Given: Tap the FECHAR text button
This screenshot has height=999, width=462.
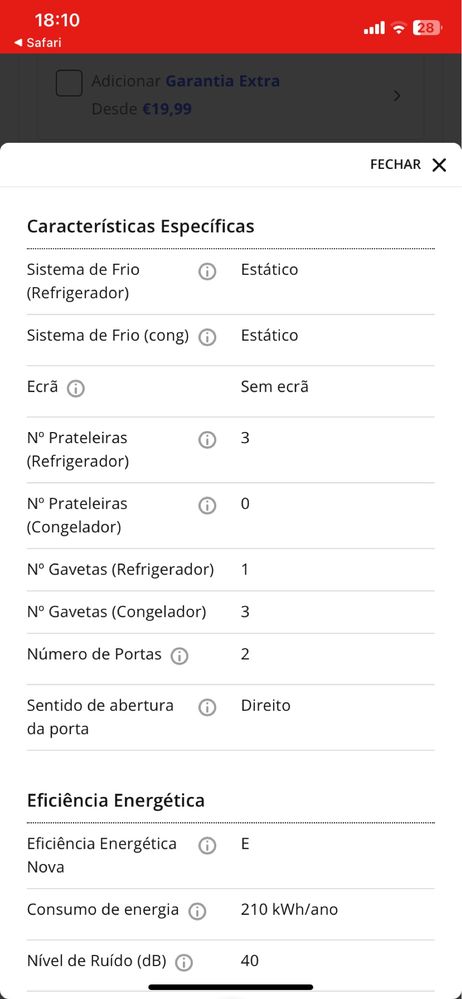Looking at the screenshot, I should click(395, 165).
